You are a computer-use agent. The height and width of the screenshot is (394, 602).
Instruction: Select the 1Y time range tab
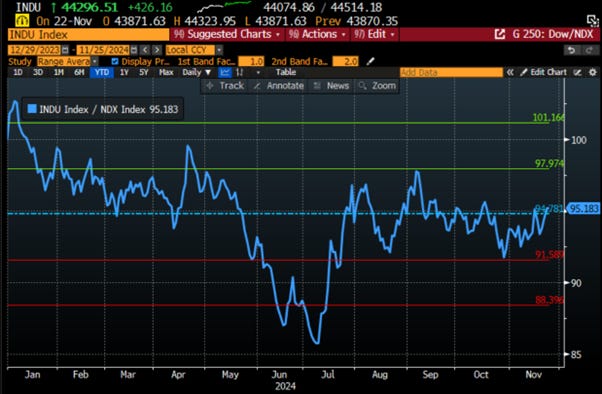[124, 72]
